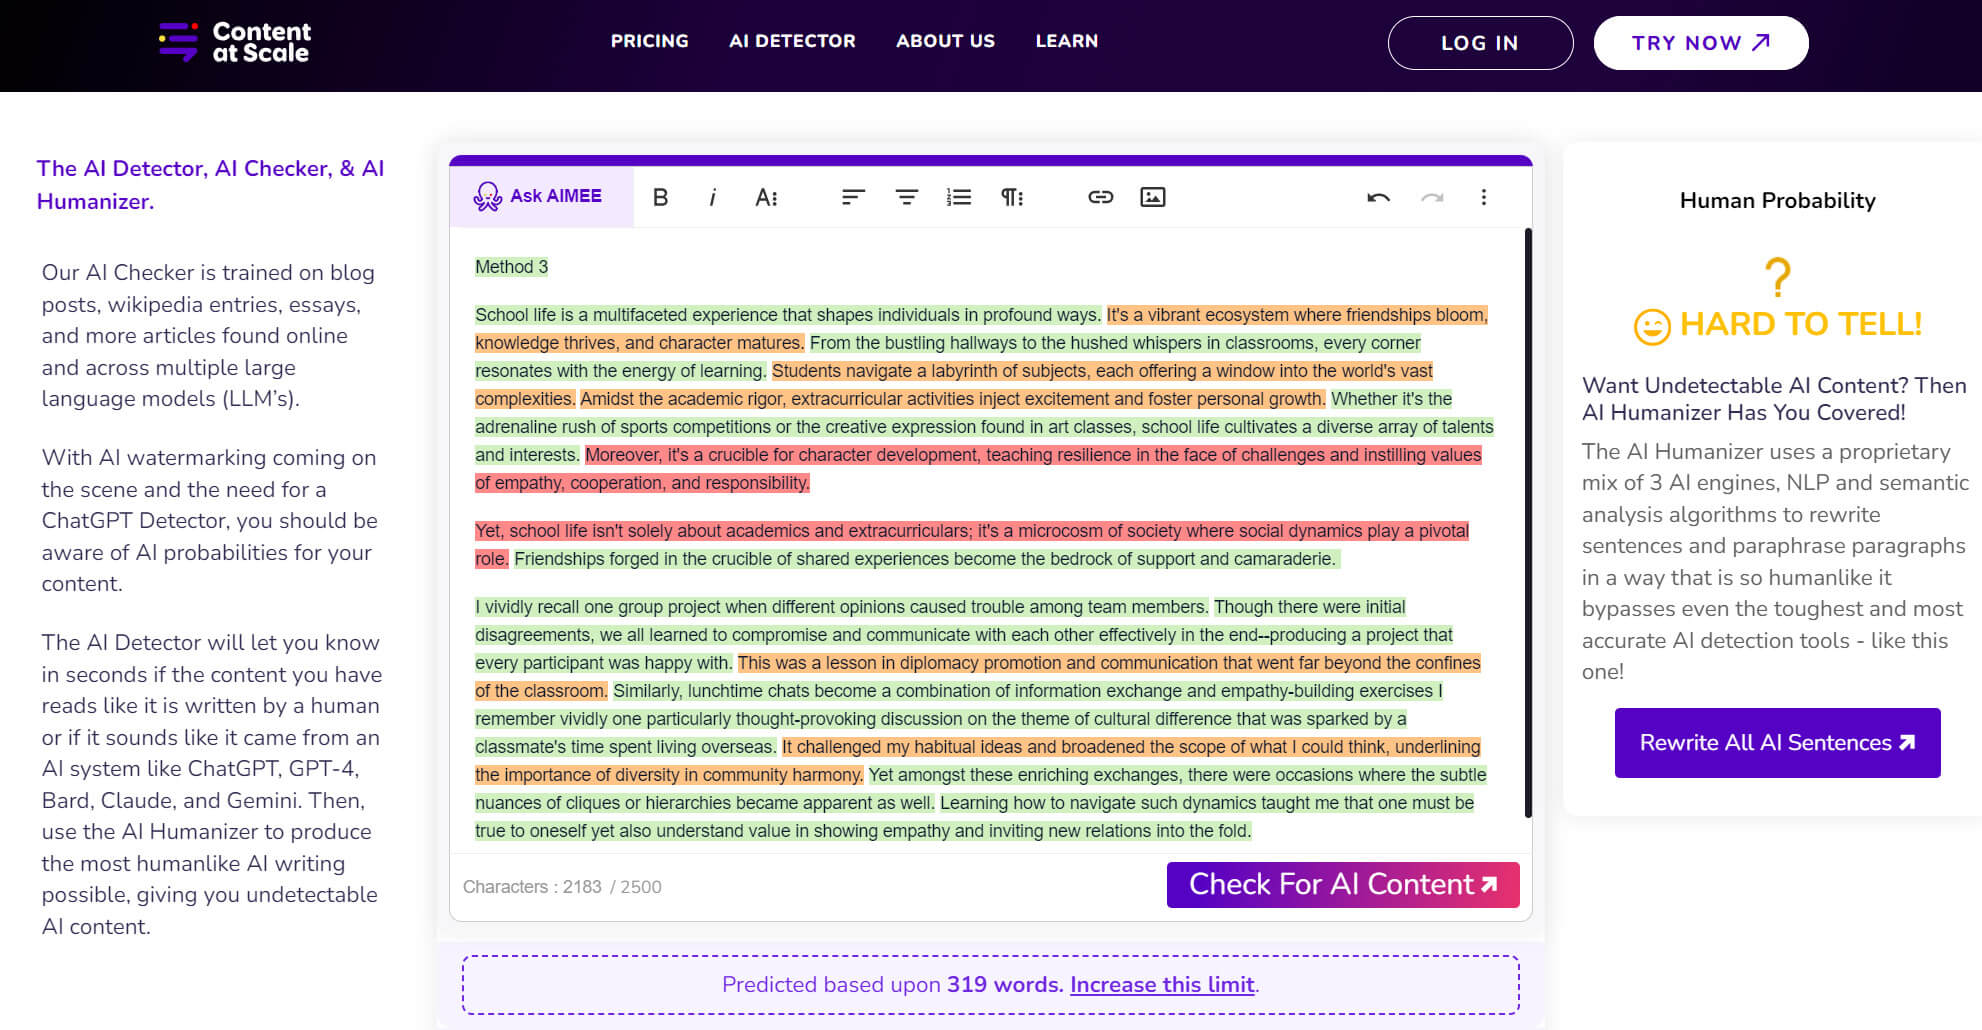Viewport: 1982px width, 1030px height.
Task: Click the editor's vertical scrollbar
Action: 1527,520
